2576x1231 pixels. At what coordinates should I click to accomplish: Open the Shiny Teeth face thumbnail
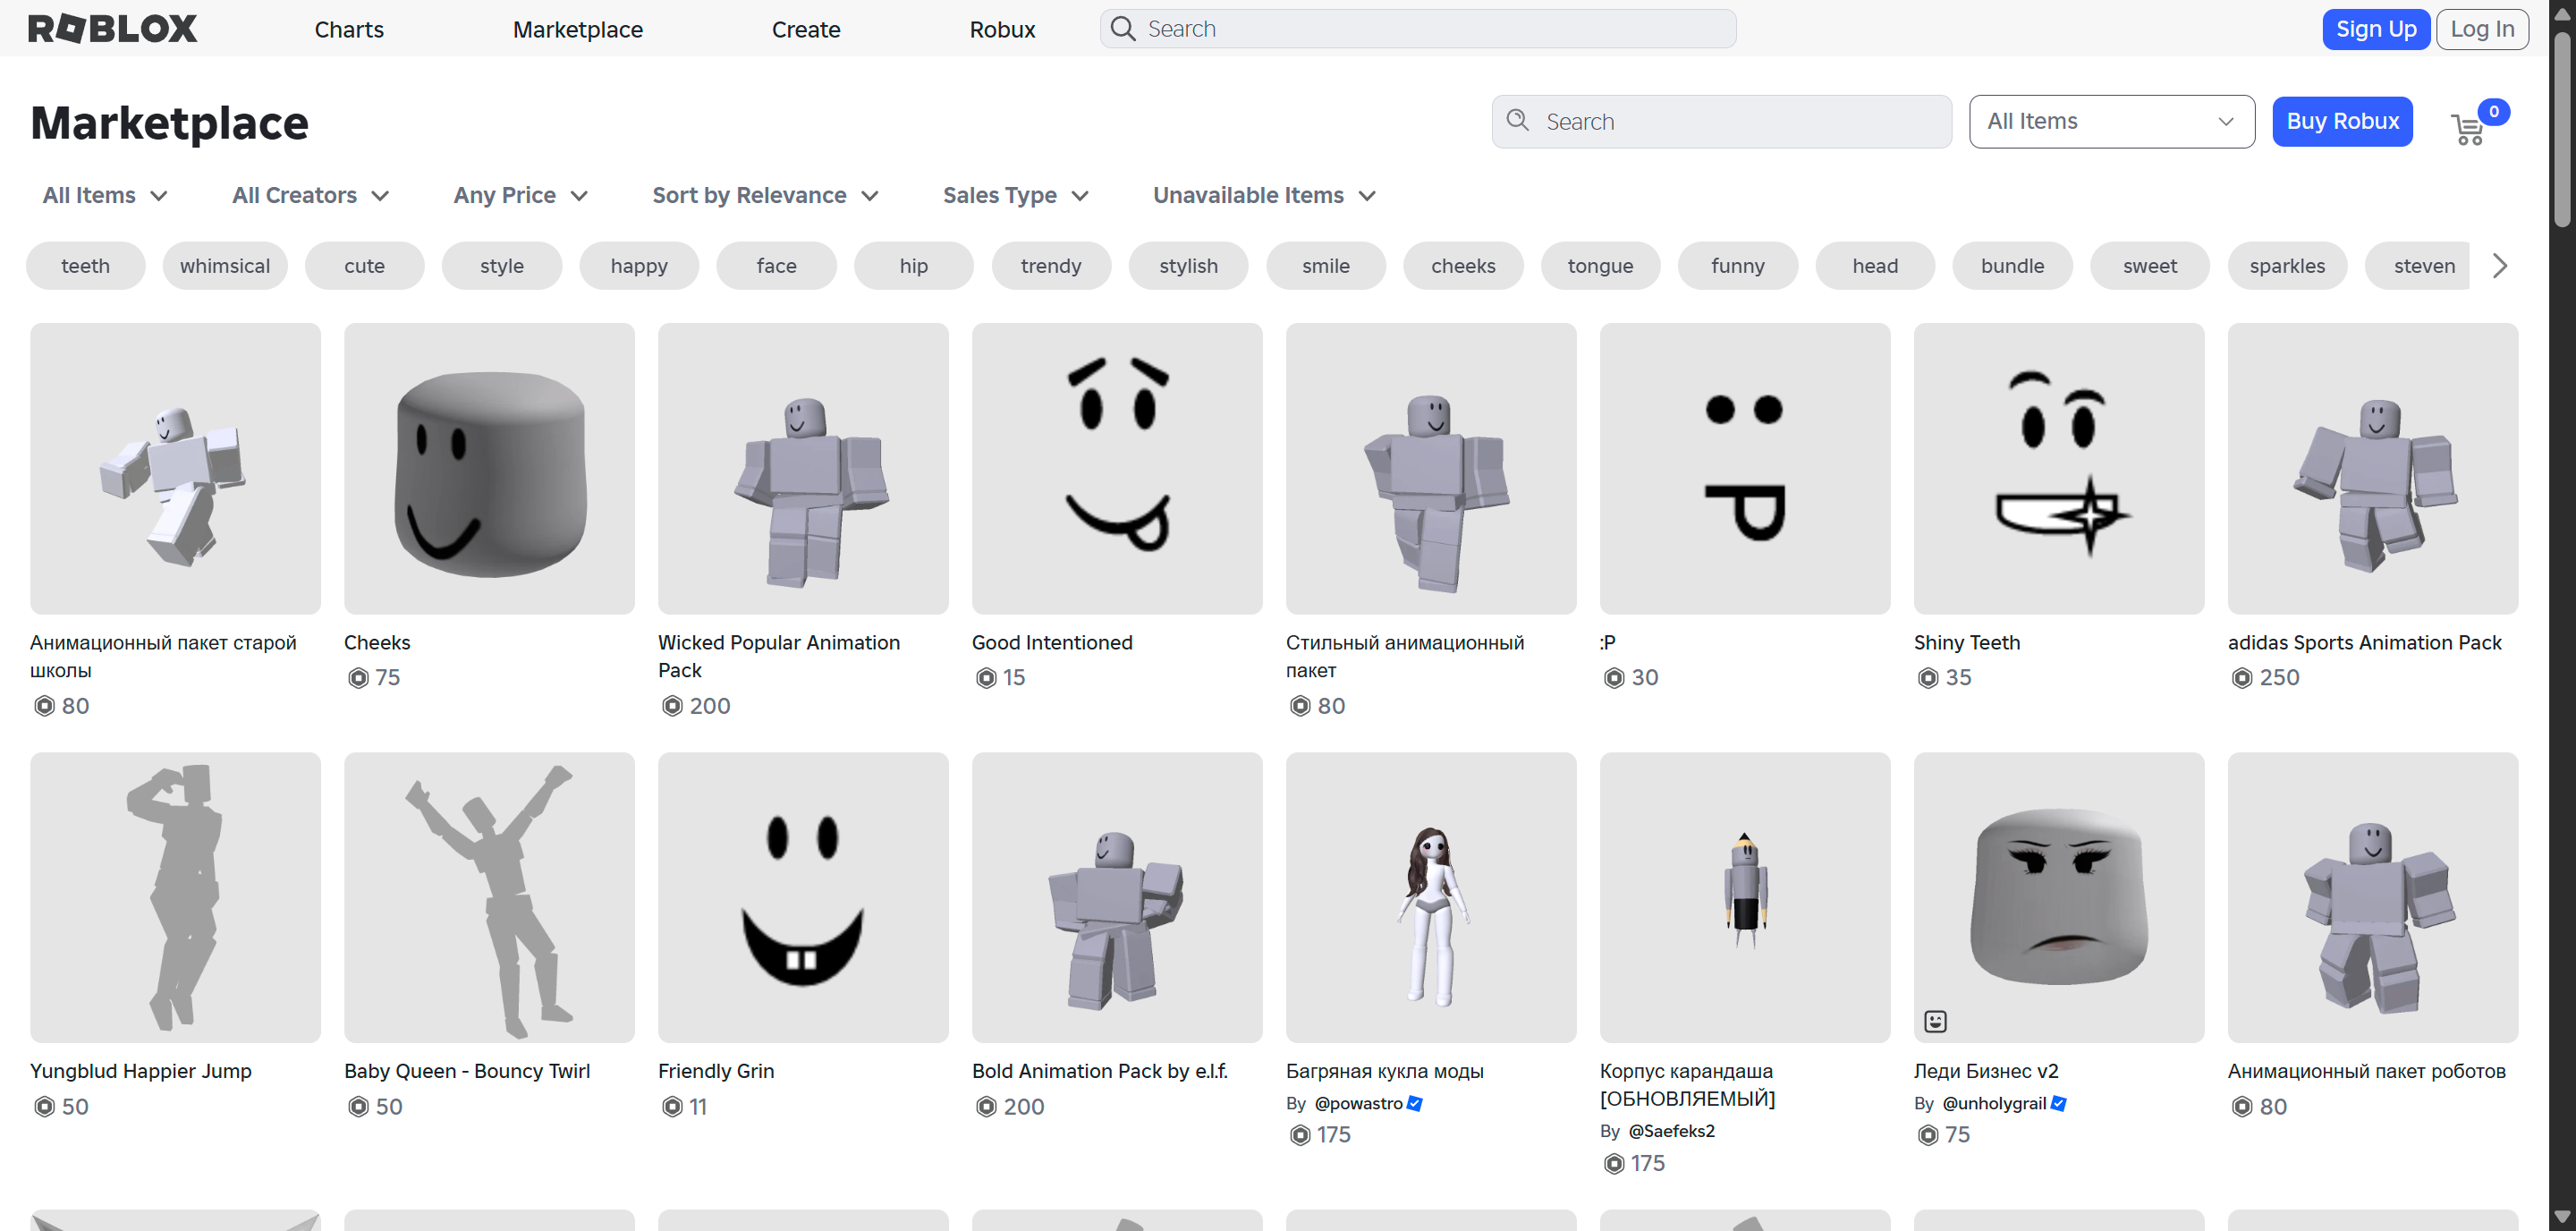2059,468
